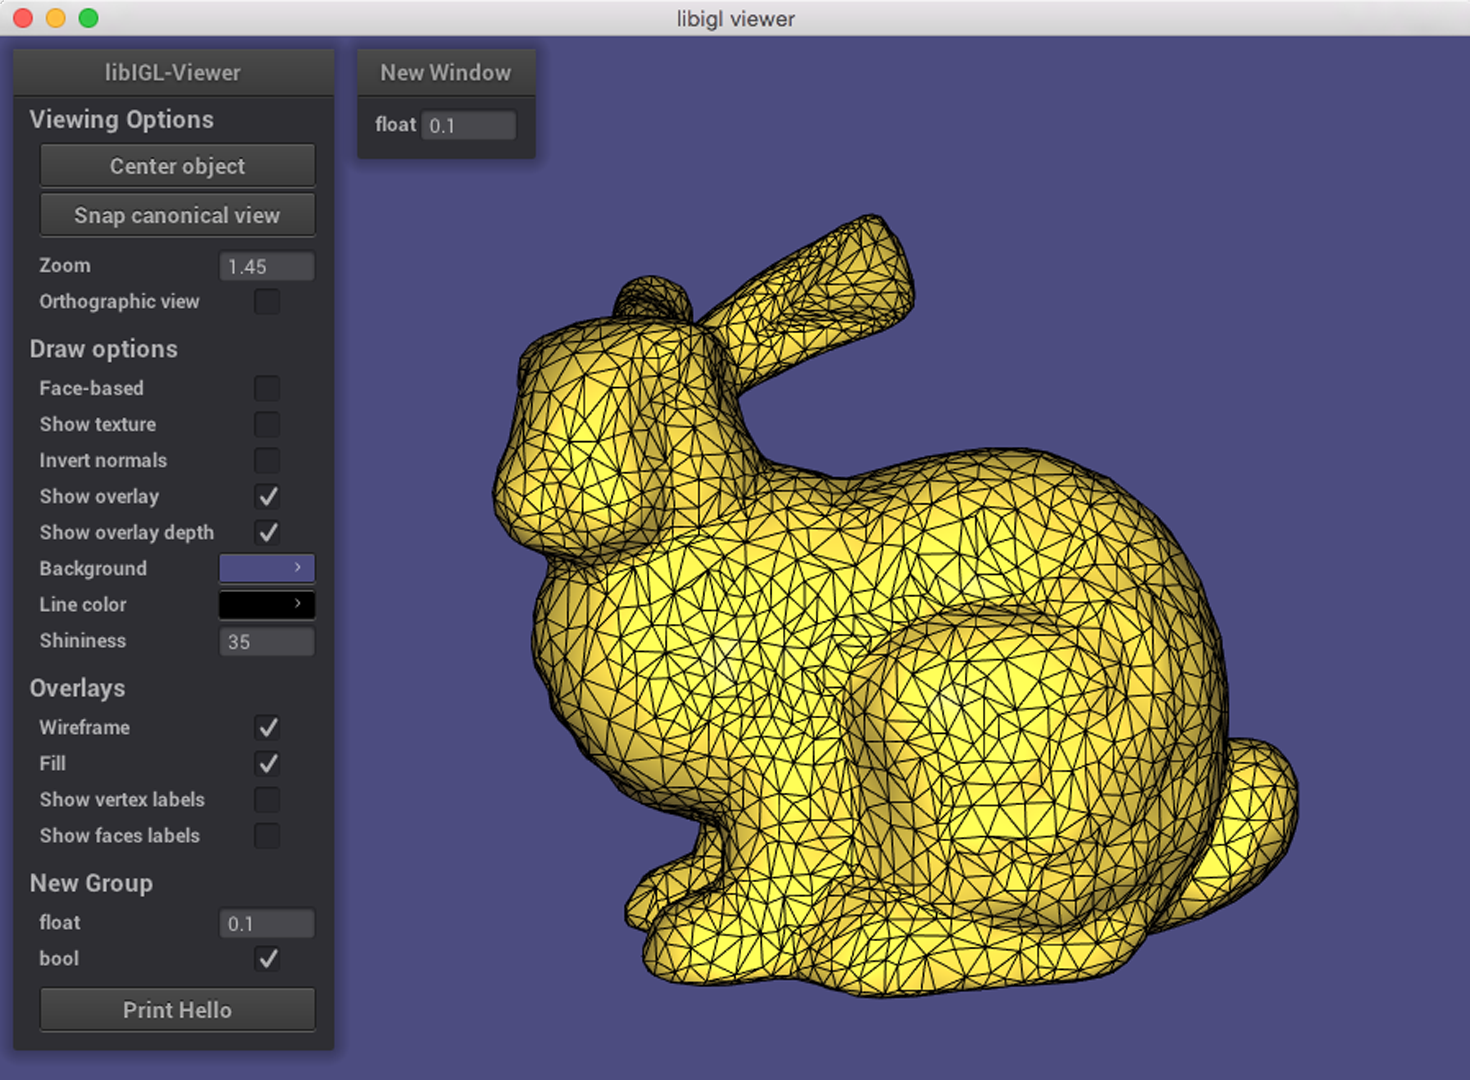
Task: Click the float field in New Window panel
Action: tap(468, 125)
